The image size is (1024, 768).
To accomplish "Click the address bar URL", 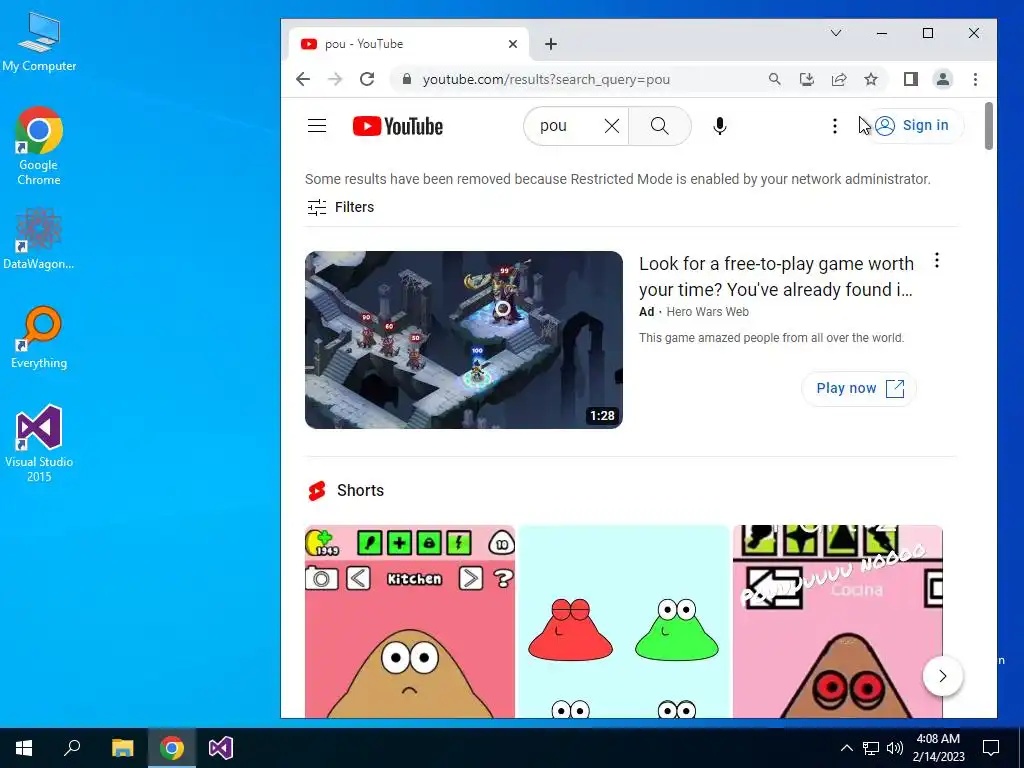I will pyautogui.click(x=546, y=80).
